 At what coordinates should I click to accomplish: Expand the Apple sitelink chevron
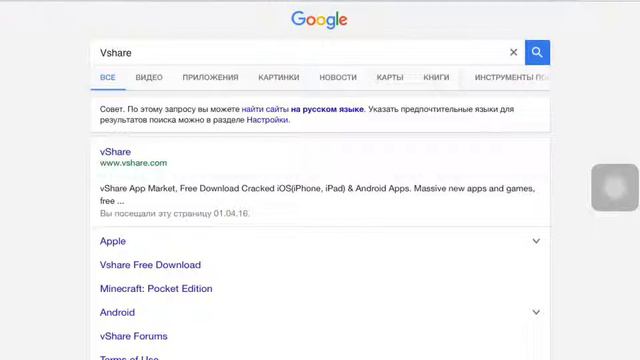pos(536,241)
